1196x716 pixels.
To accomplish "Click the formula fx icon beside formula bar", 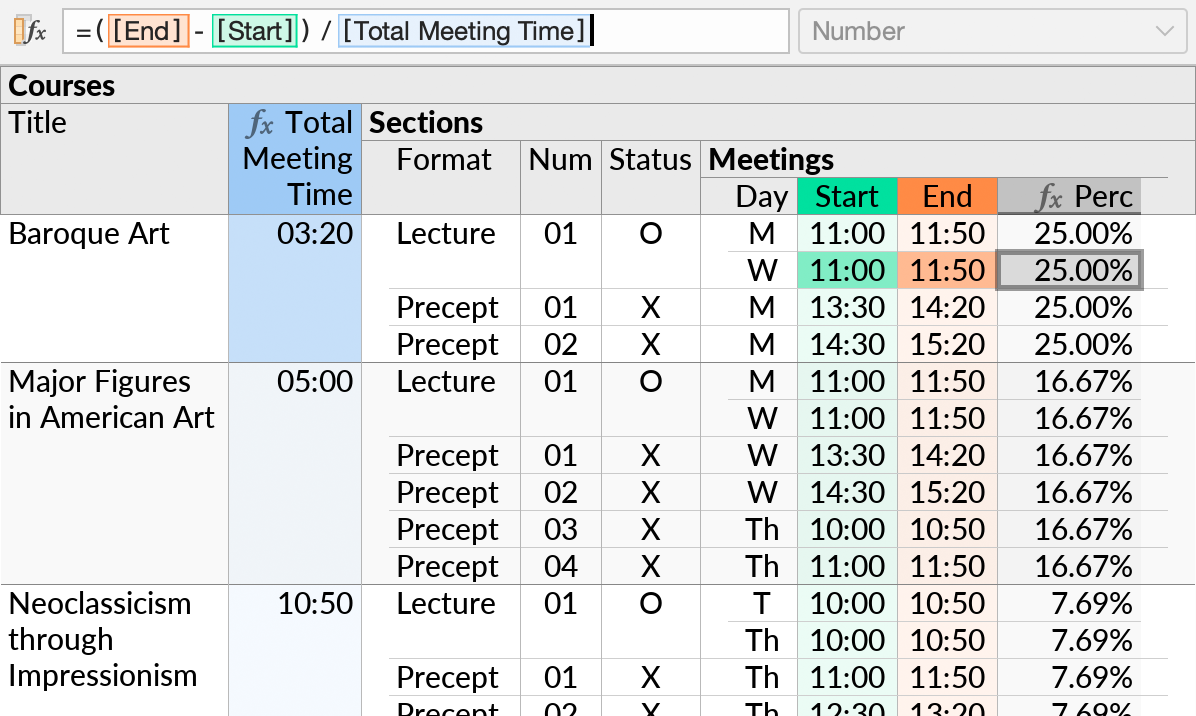I will [x=30, y=32].
